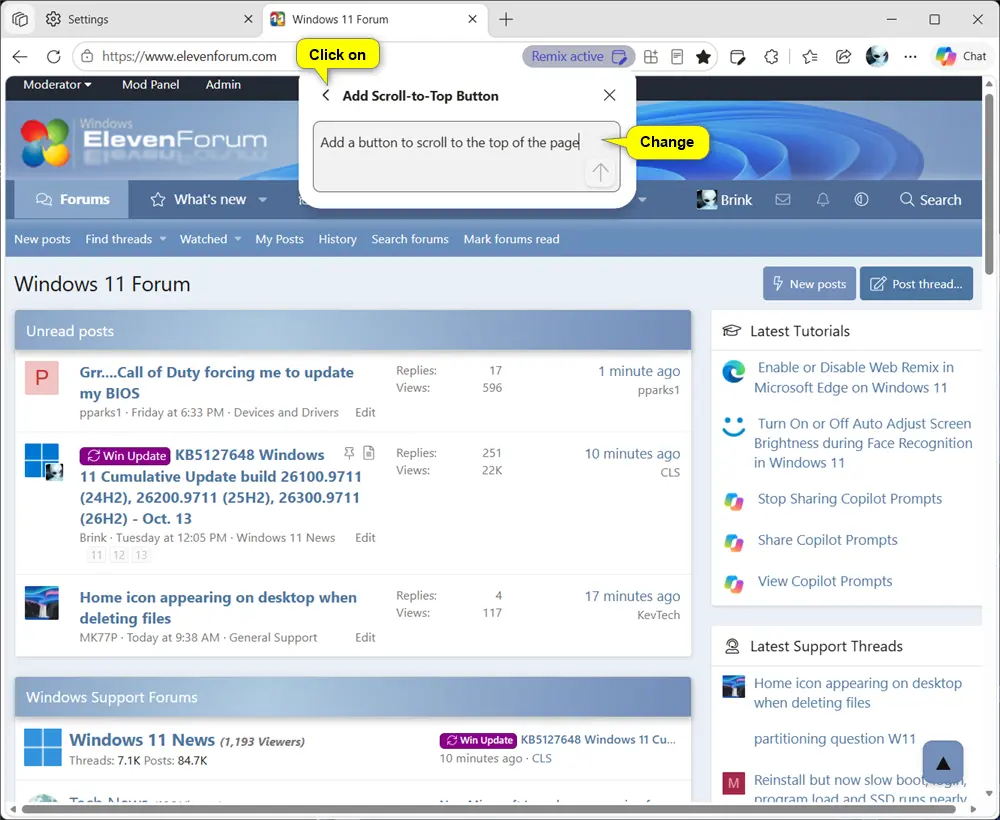Screen dimensions: 1000x820
Task: Open the Windows 11 News forum link
Action: point(142,740)
